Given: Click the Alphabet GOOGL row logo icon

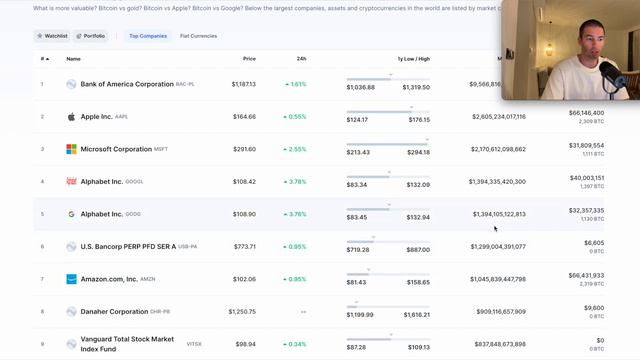Looking at the screenshot, I should click(x=71, y=182).
